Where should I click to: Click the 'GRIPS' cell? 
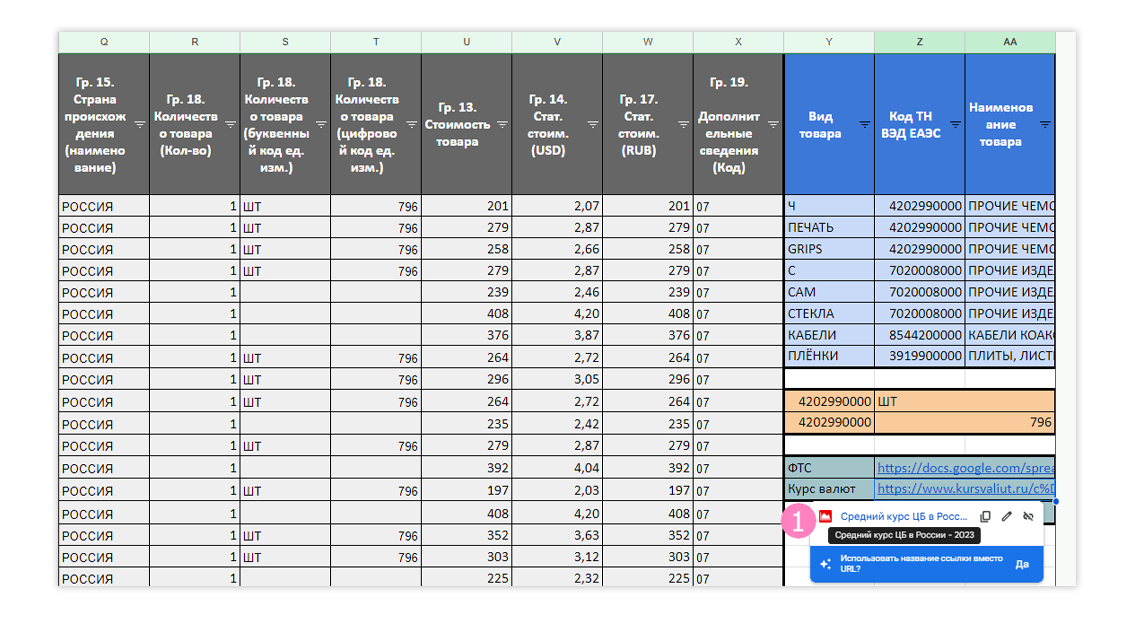tap(829, 249)
